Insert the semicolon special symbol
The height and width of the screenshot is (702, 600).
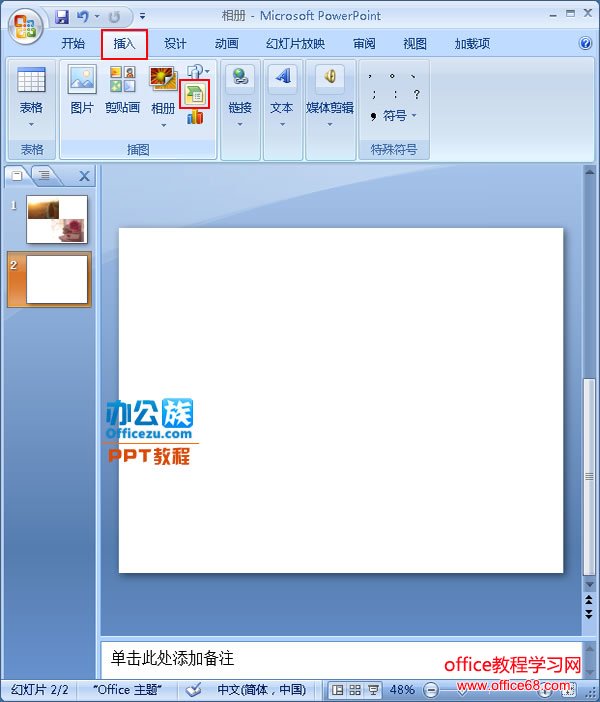(373, 94)
